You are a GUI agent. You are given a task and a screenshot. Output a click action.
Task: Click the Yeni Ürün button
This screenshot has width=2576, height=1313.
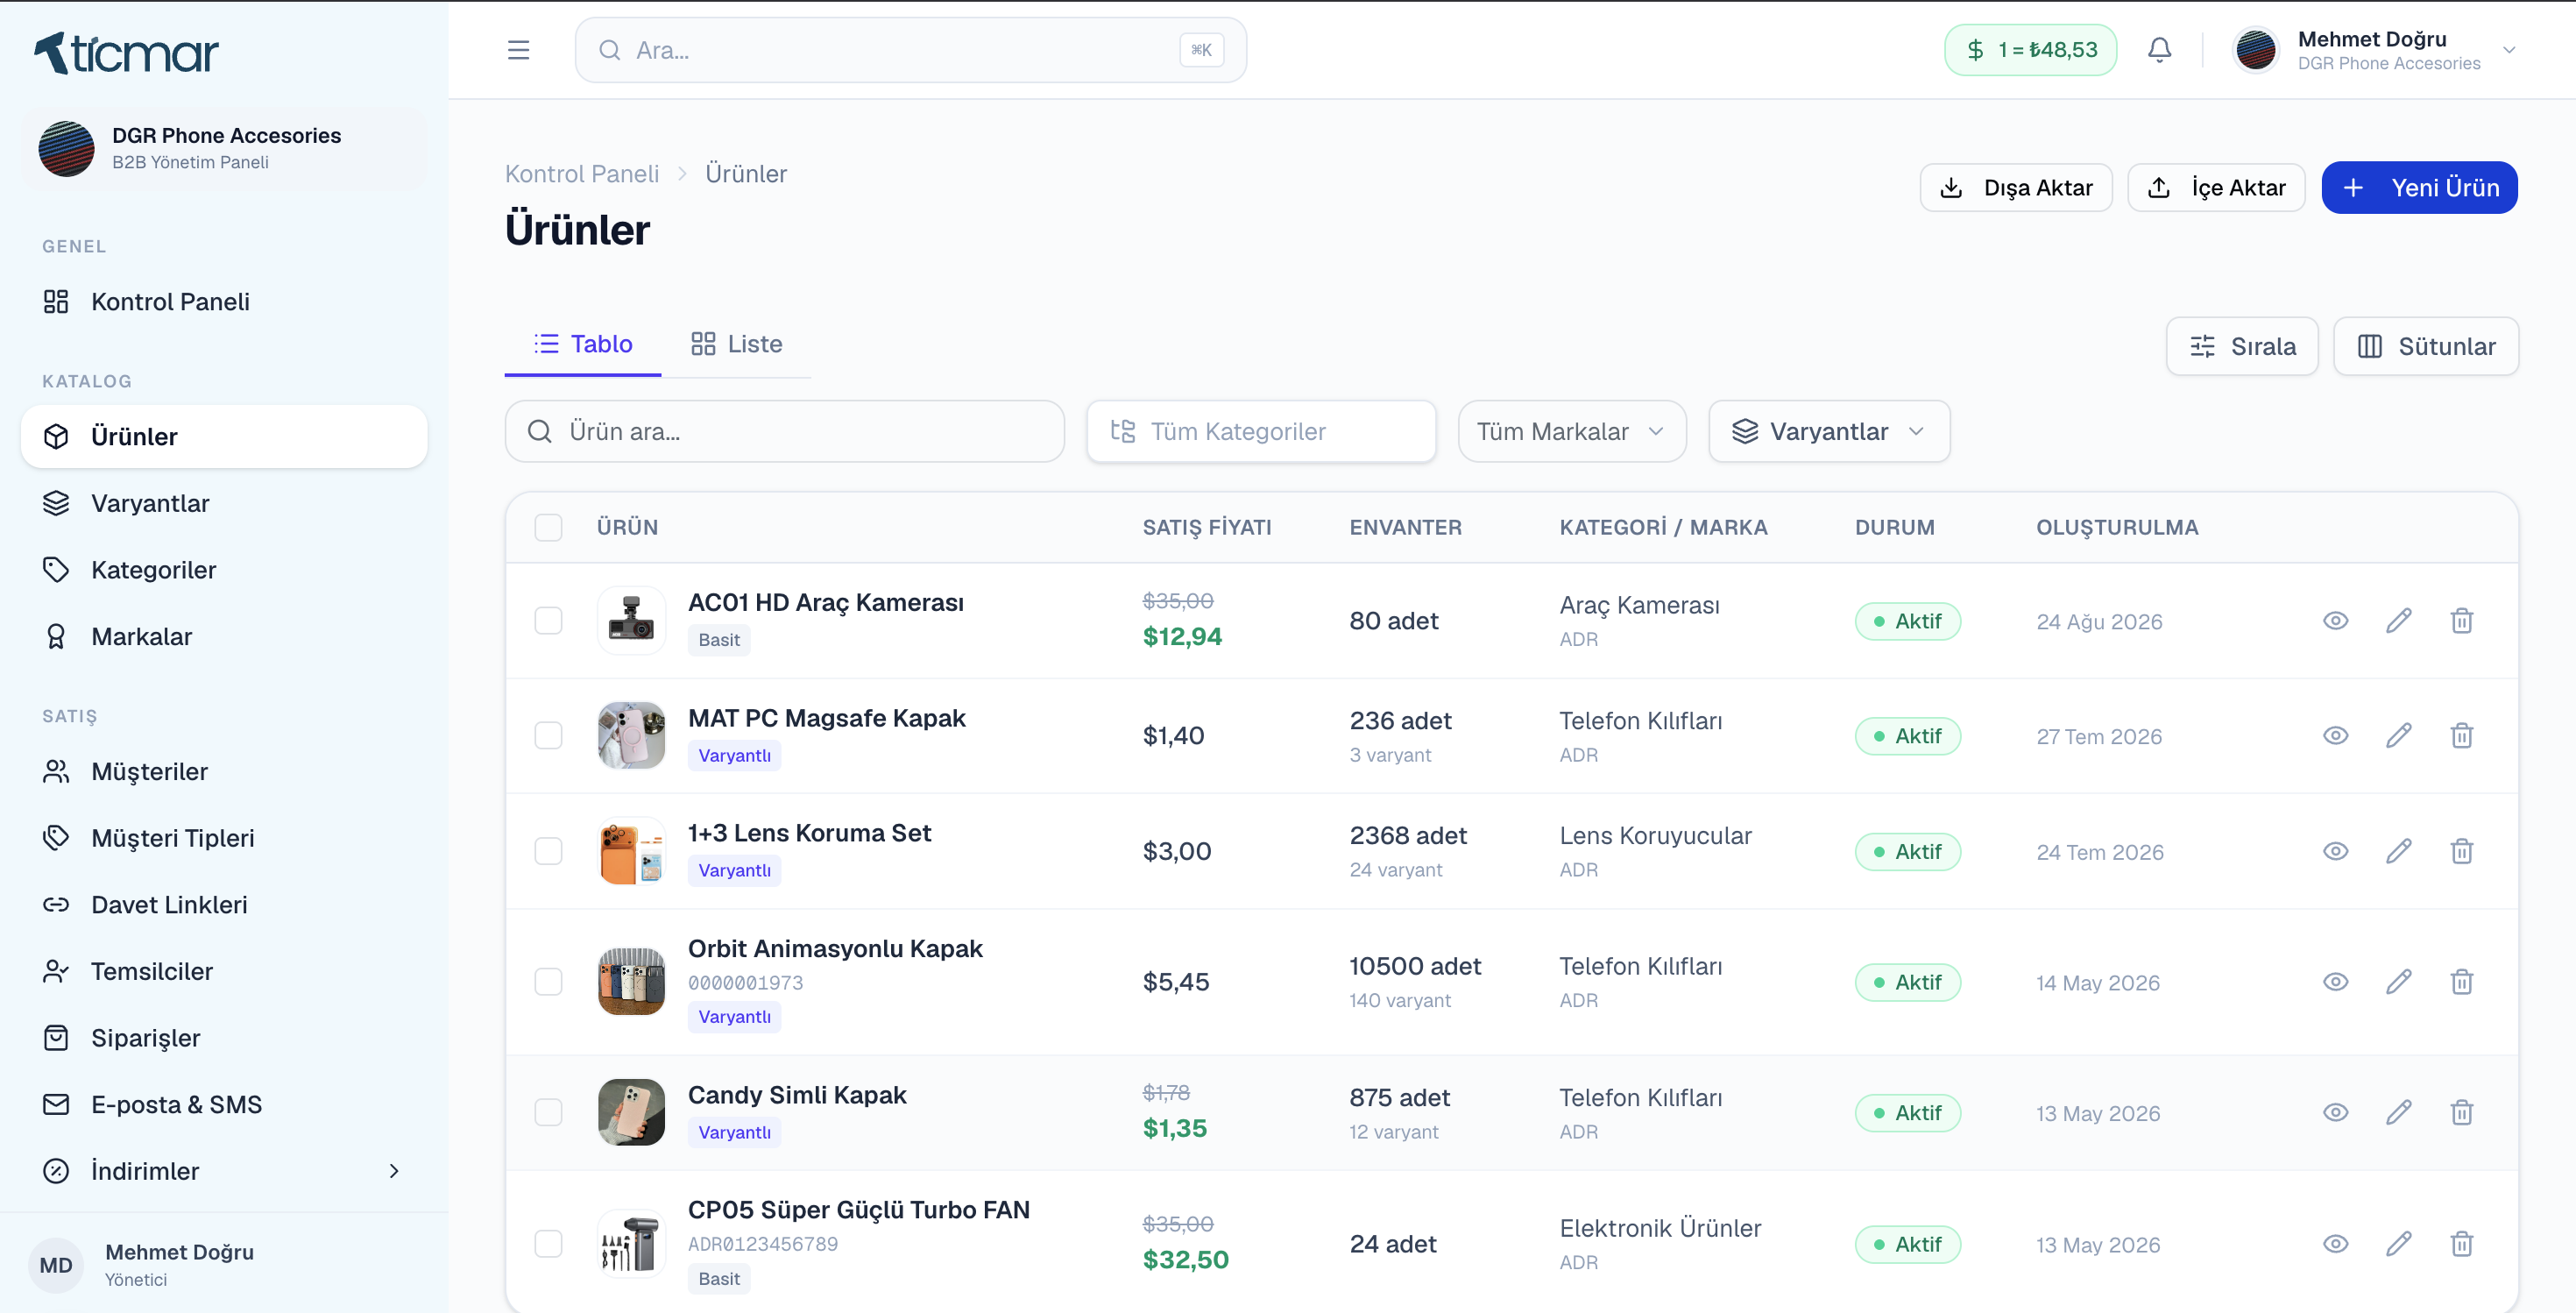pyautogui.click(x=2419, y=188)
